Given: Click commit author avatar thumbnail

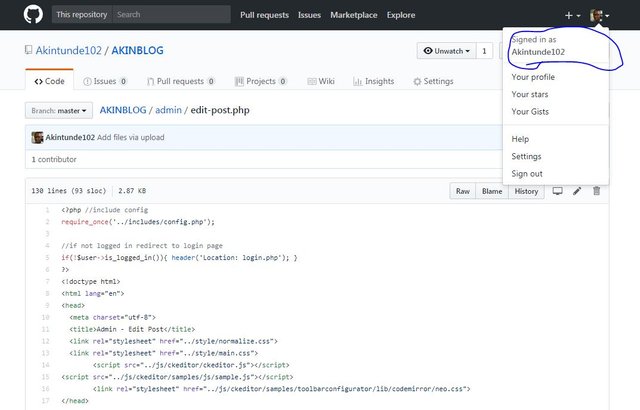Looking at the screenshot, I should (x=37, y=137).
